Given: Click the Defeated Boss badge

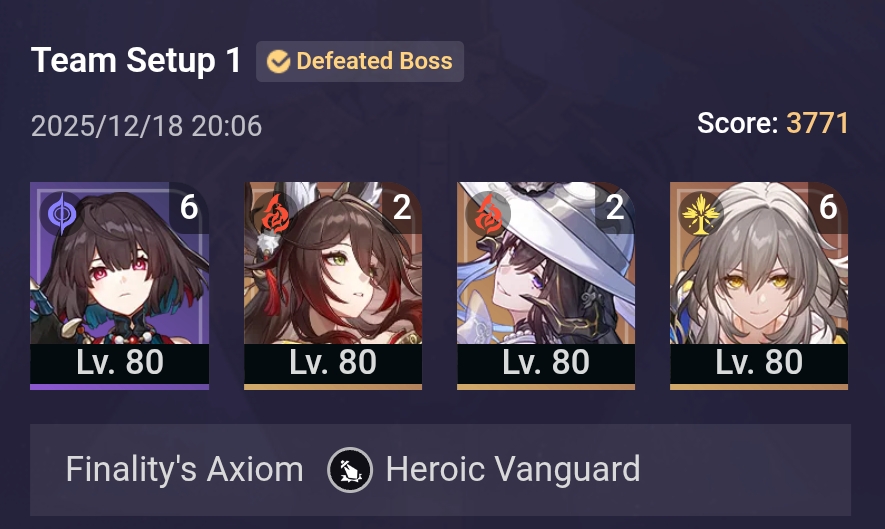Looking at the screenshot, I should (x=360, y=62).
